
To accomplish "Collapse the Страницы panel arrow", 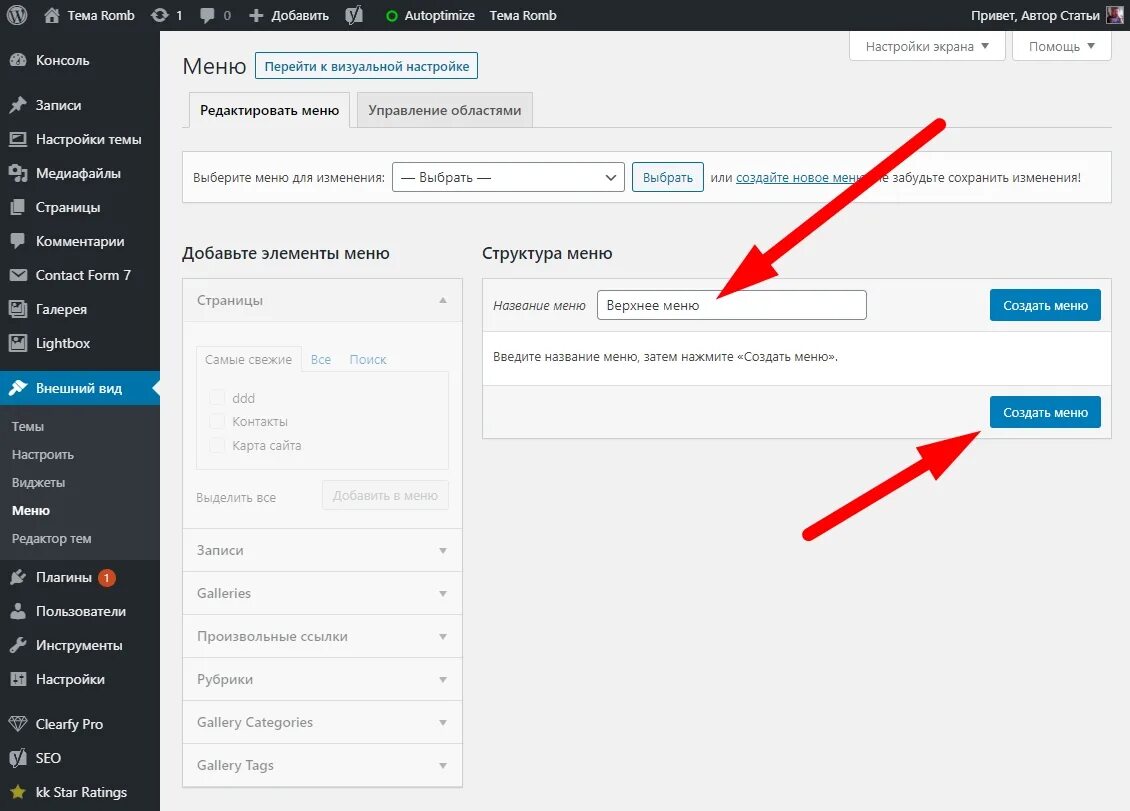I will point(443,300).
